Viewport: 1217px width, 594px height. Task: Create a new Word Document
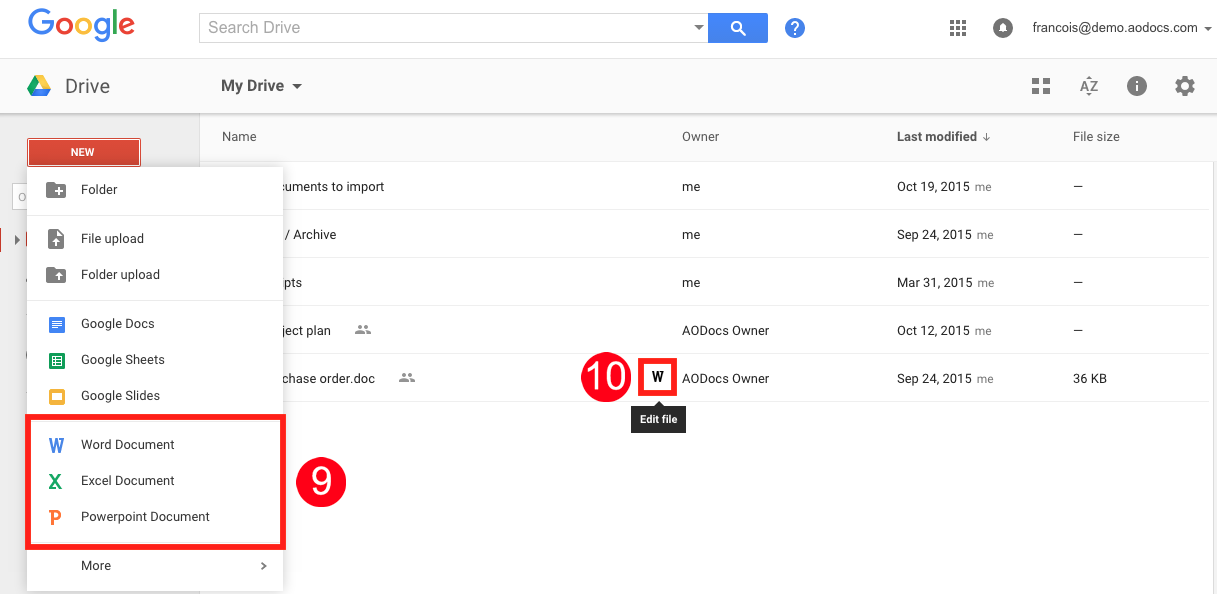click(155, 445)
